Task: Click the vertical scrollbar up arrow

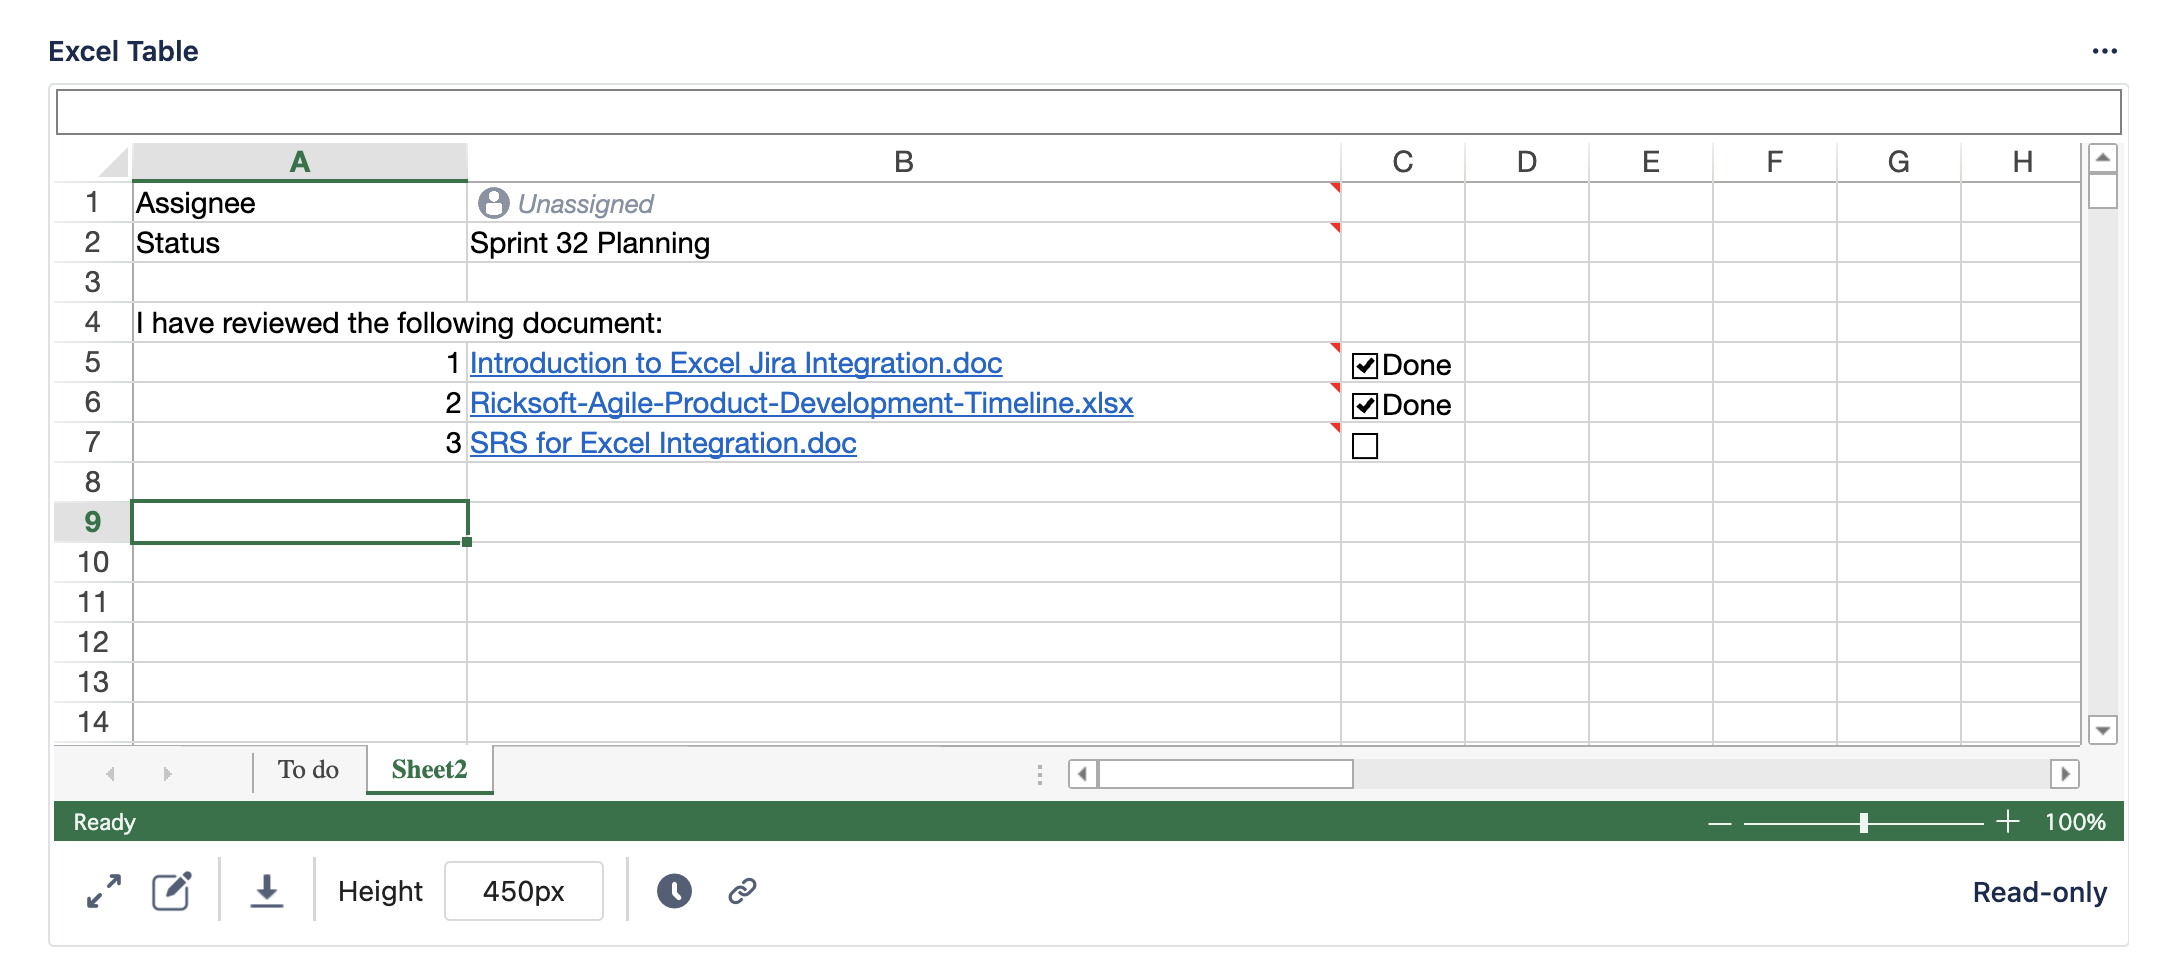Action: (2103, 158)
